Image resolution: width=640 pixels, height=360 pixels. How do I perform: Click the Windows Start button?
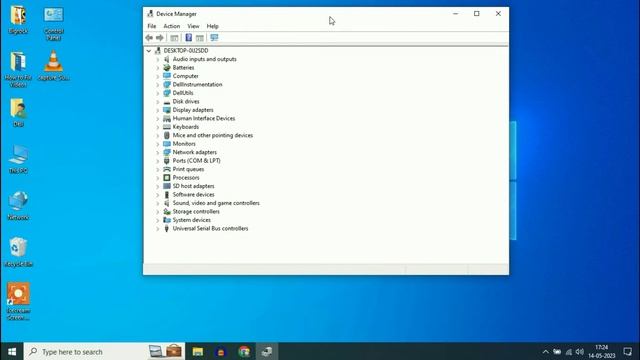12,351
